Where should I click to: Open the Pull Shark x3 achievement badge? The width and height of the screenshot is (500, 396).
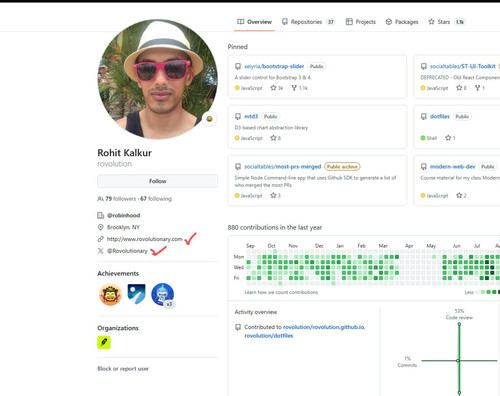point(163,295)
